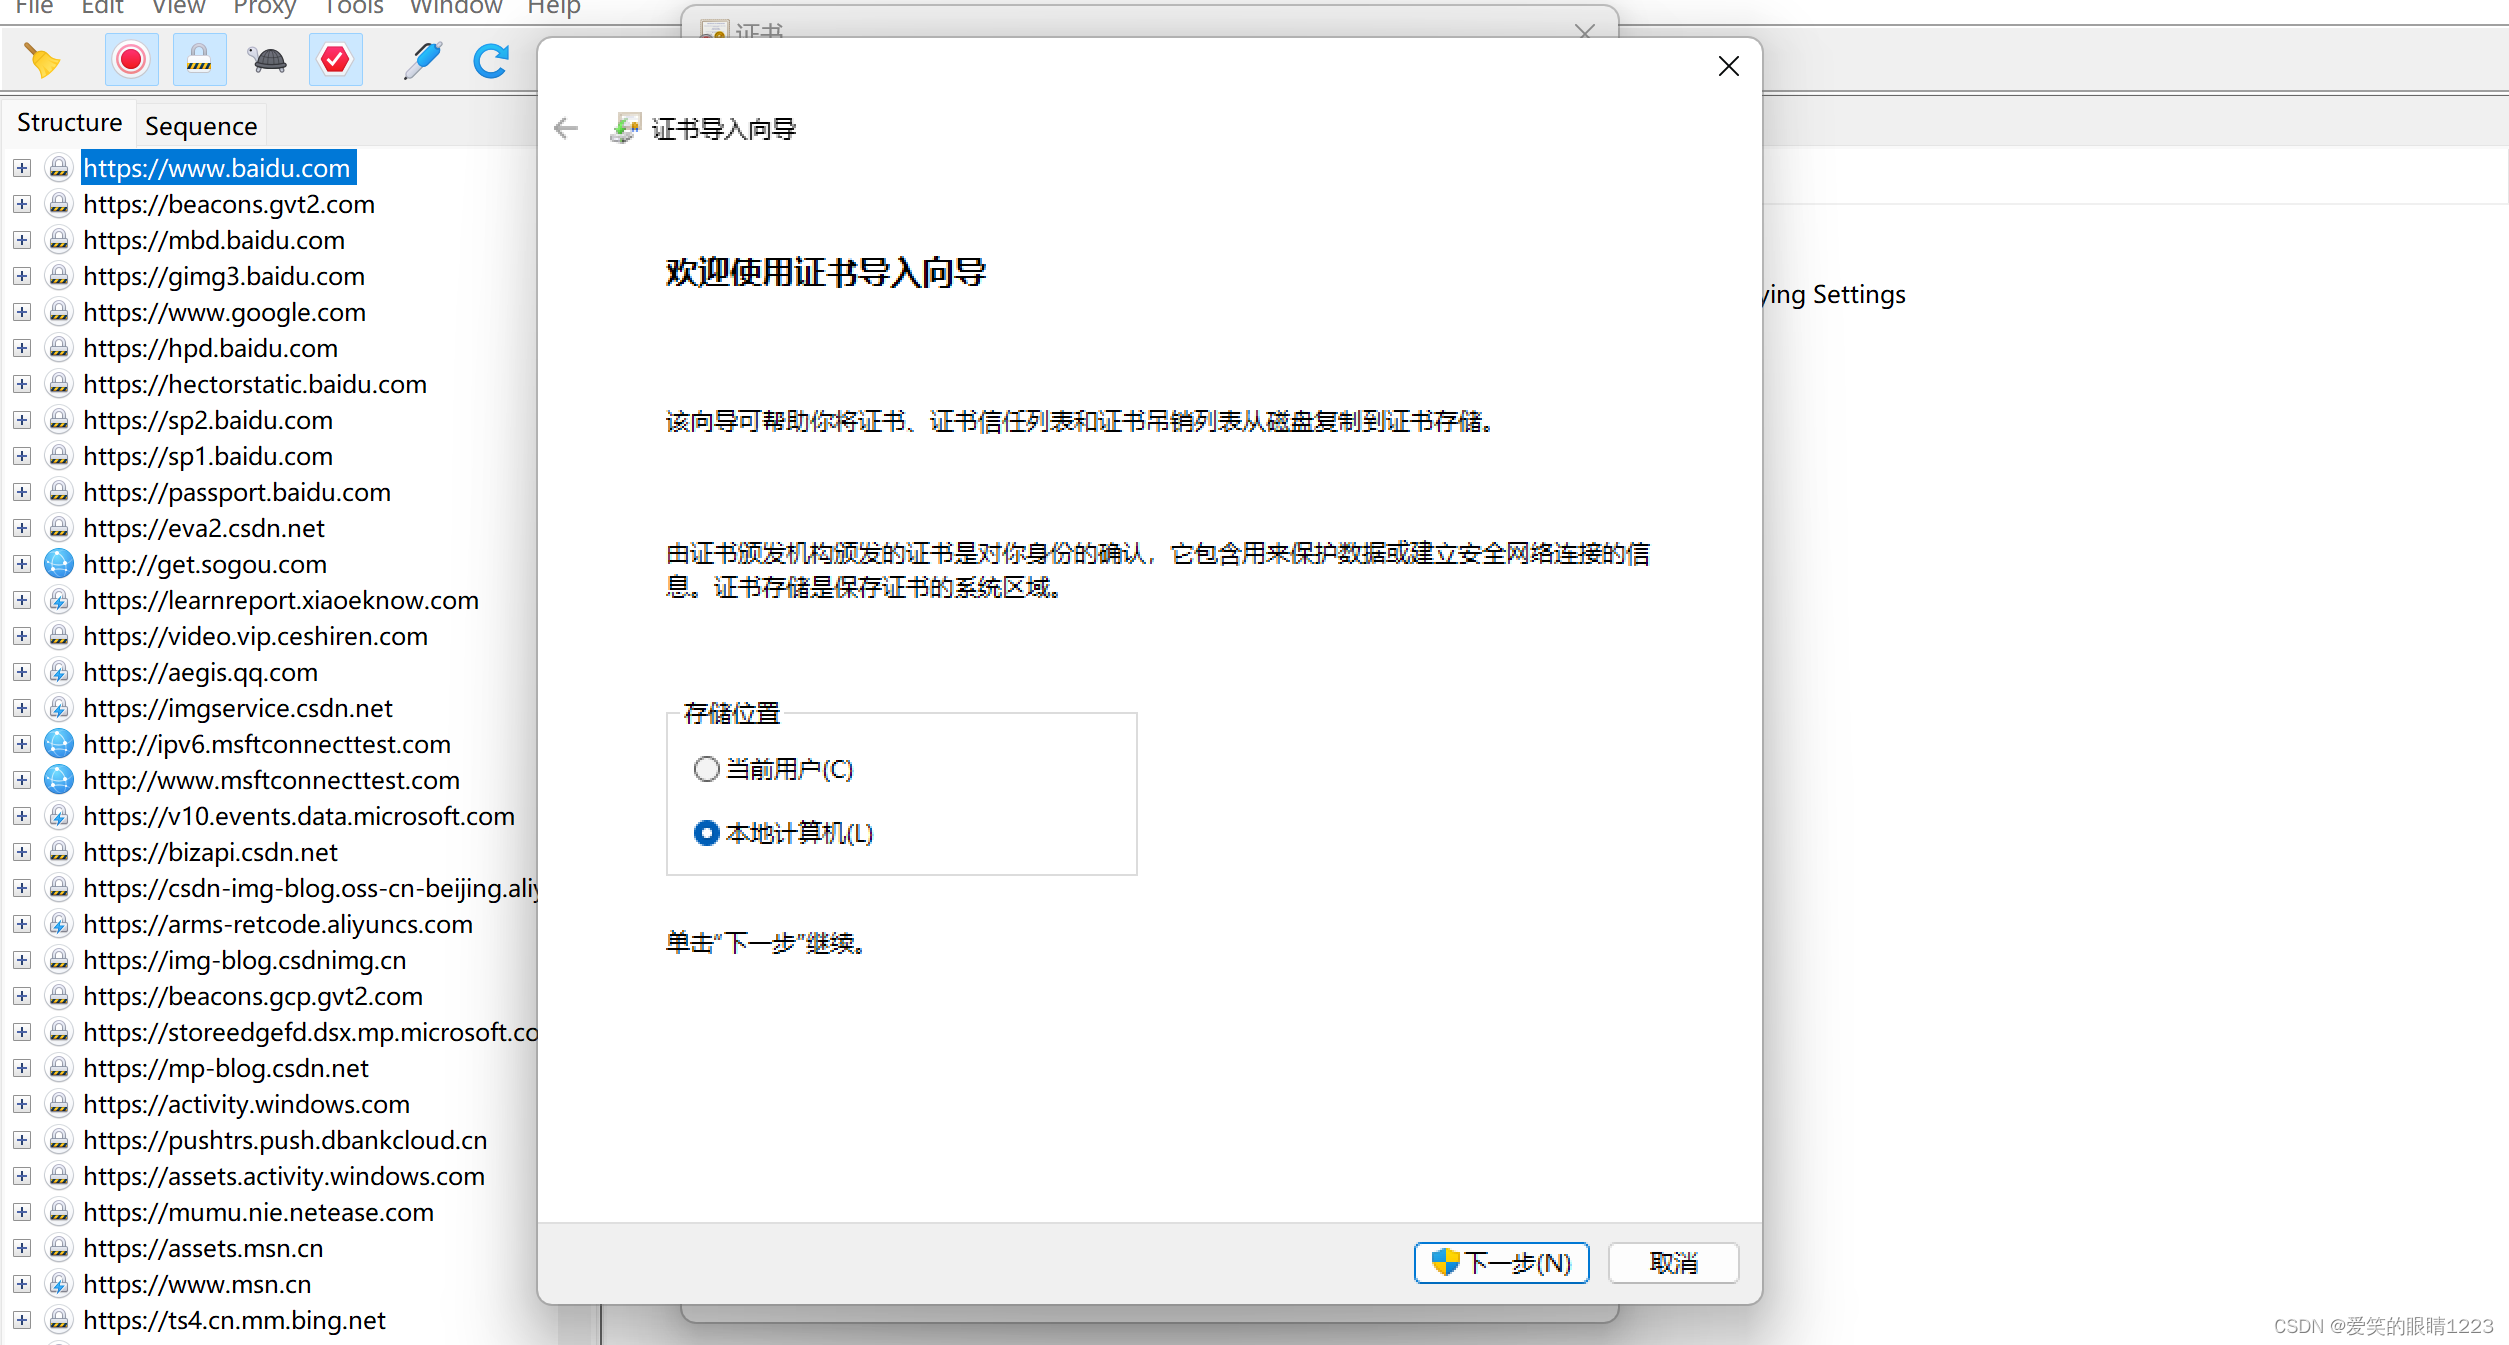Toggle SSL proxying padlock icon
The image size is (2509, 1345).
click(199, 60)
